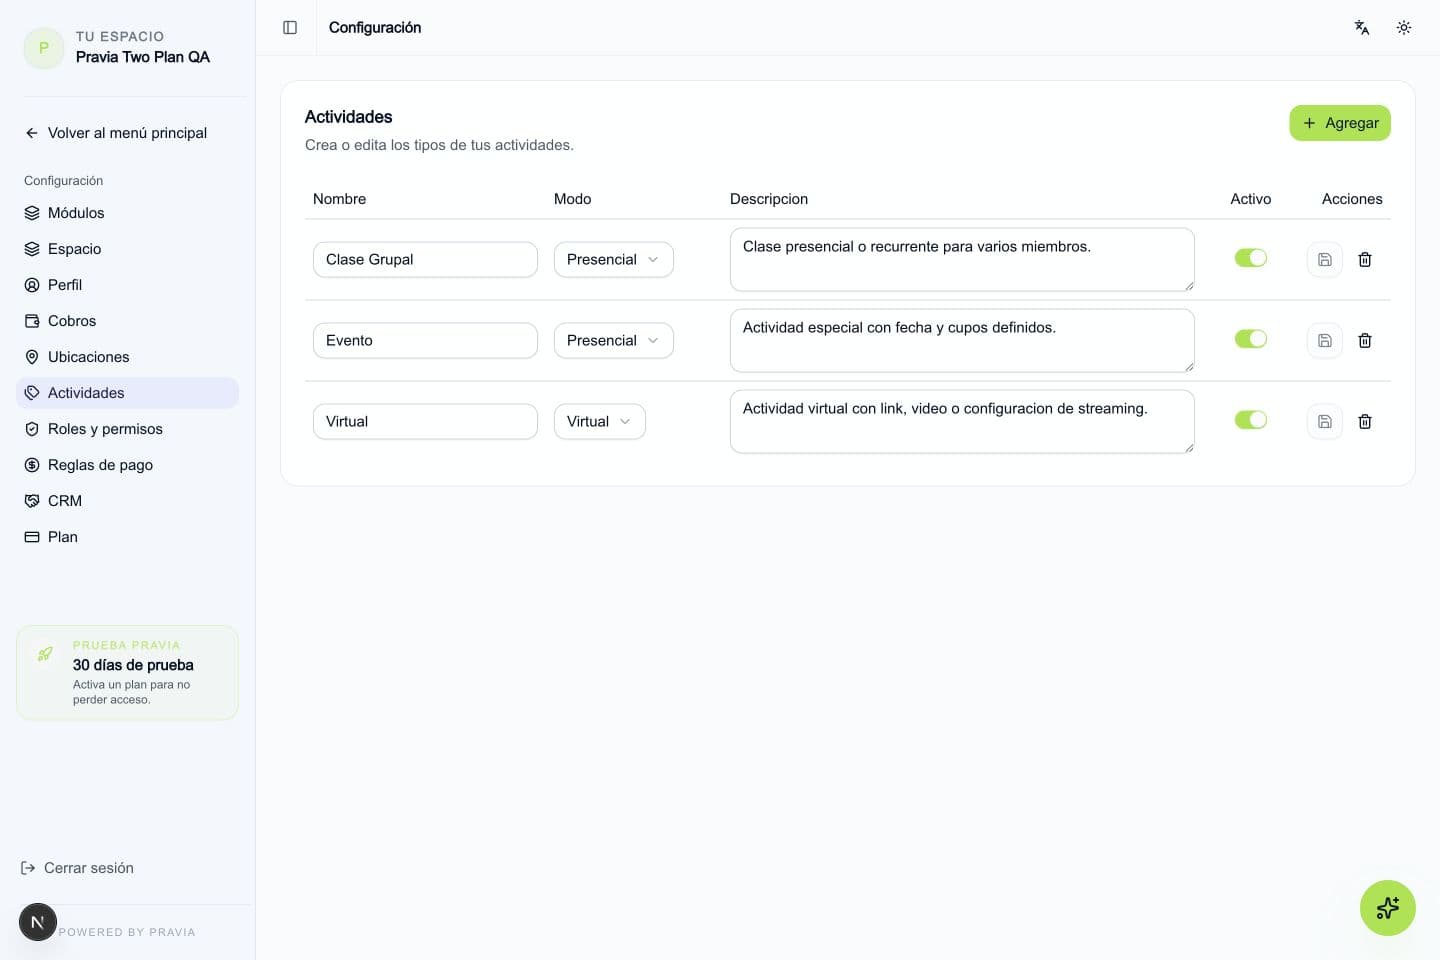This screenshot has height=960, width=1440.
Task: Click the P workspace avatar
Action: pyautogui.click(x=44, y=48)
